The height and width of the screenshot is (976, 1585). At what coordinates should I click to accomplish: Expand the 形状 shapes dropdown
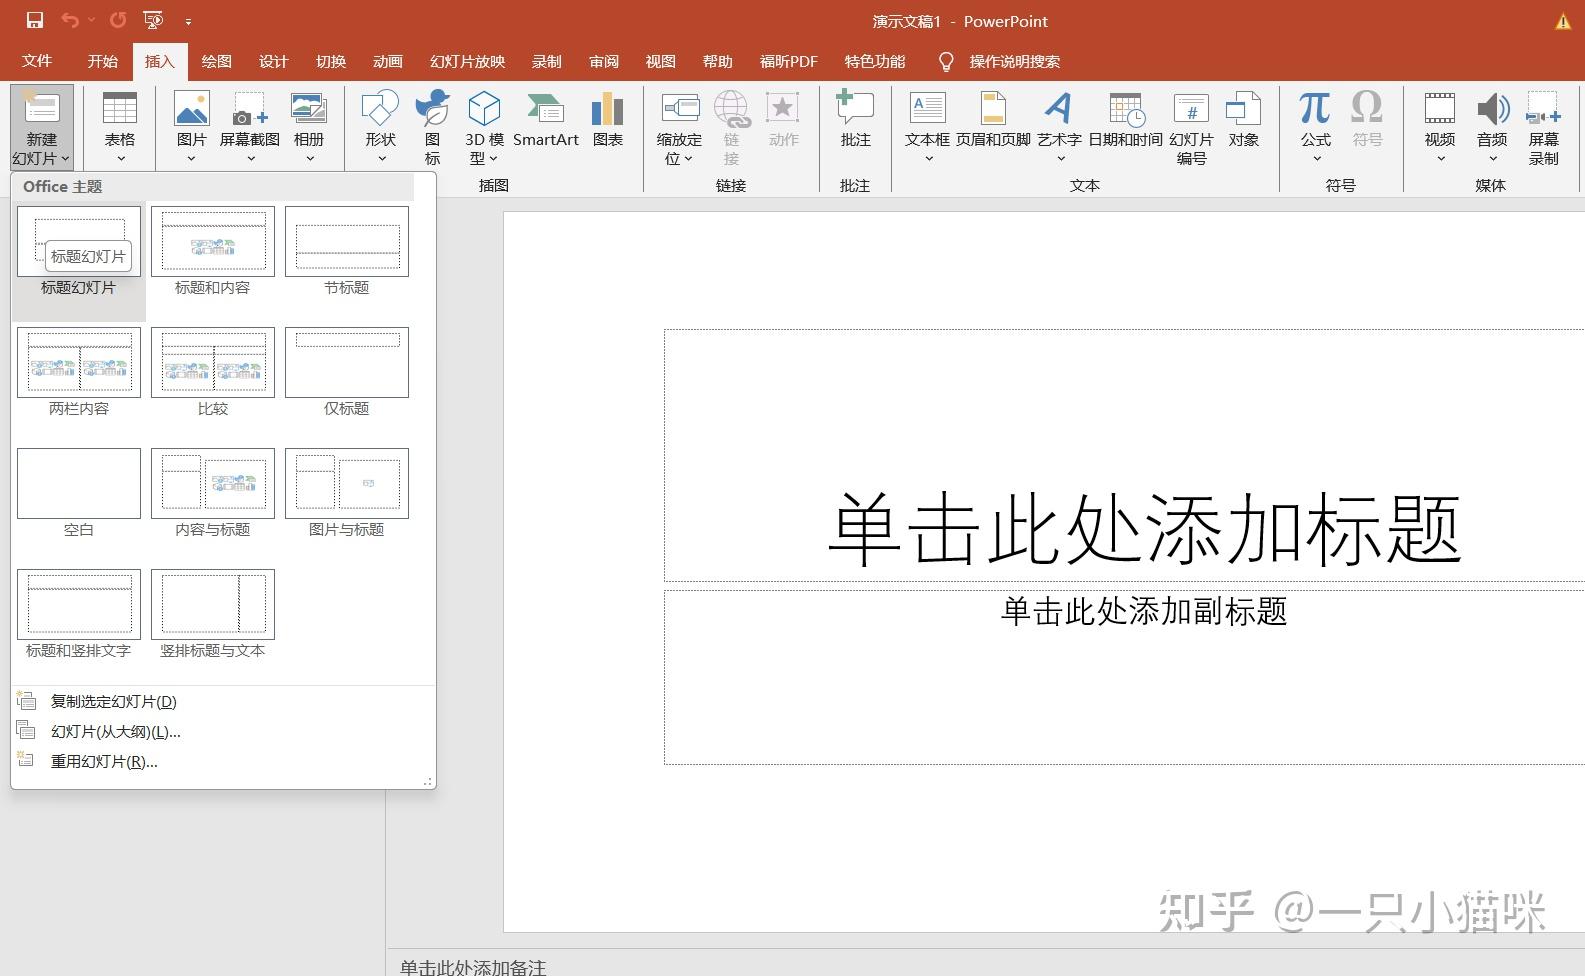click(x=380, y=157)
